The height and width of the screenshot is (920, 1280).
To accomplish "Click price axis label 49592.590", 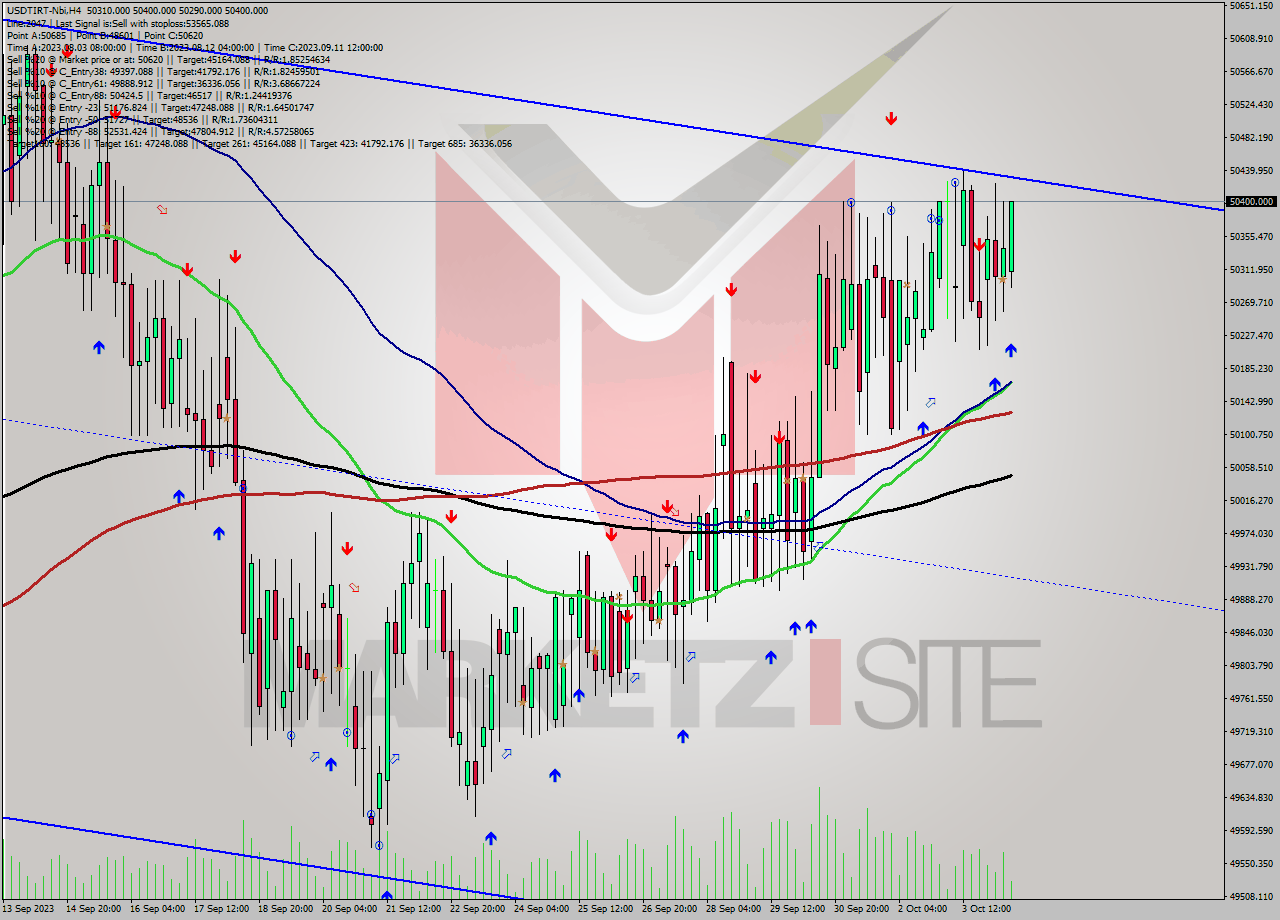I will 1252,830.
